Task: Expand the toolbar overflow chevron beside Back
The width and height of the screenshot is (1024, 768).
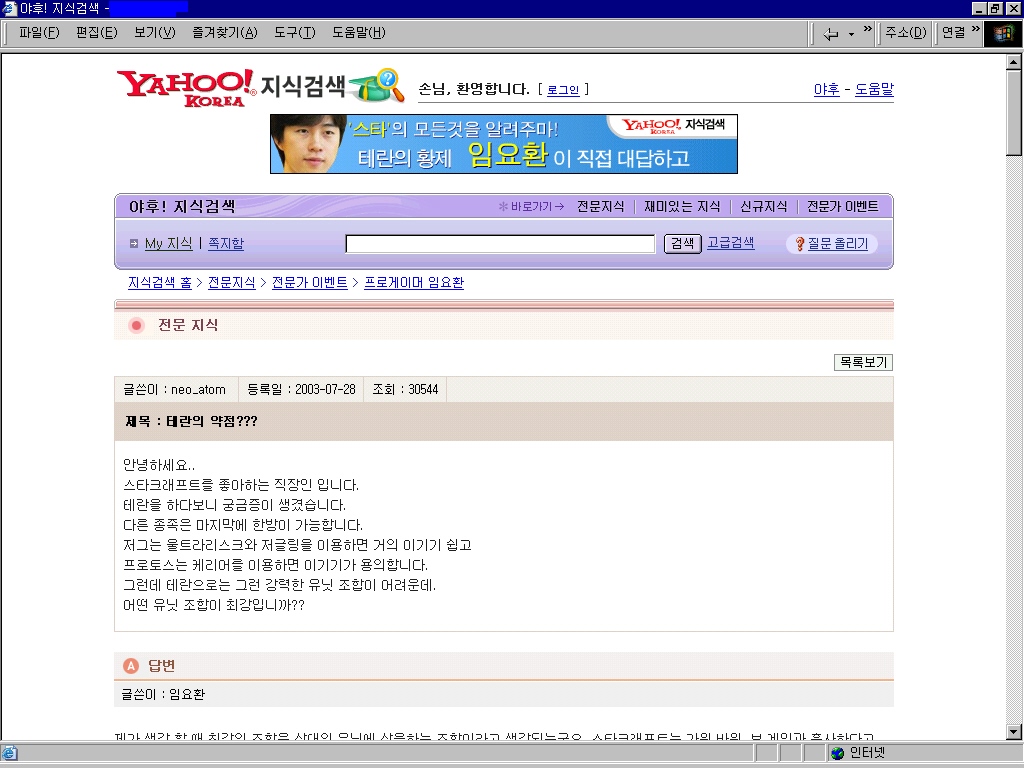Action: 867,29
